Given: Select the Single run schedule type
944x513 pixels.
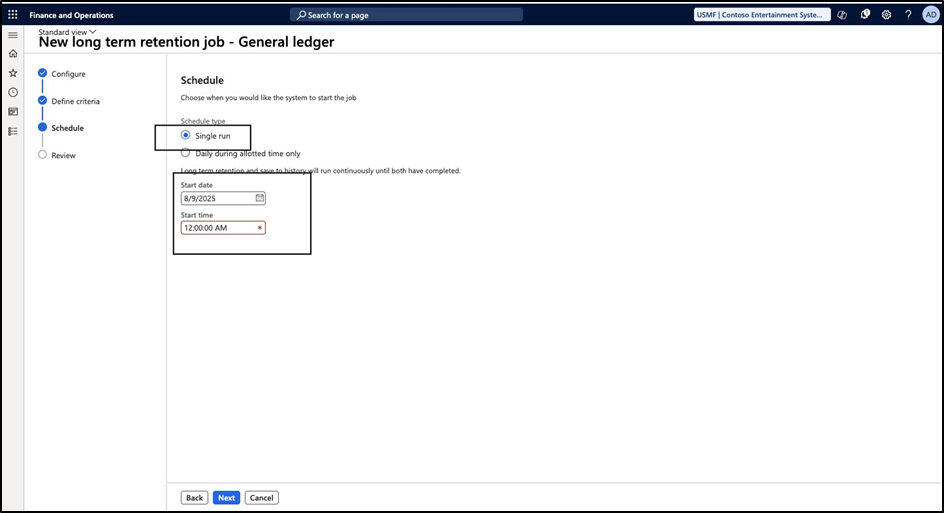Looking at the screenshot, I should pyautogui.click(x=186, y=135).
